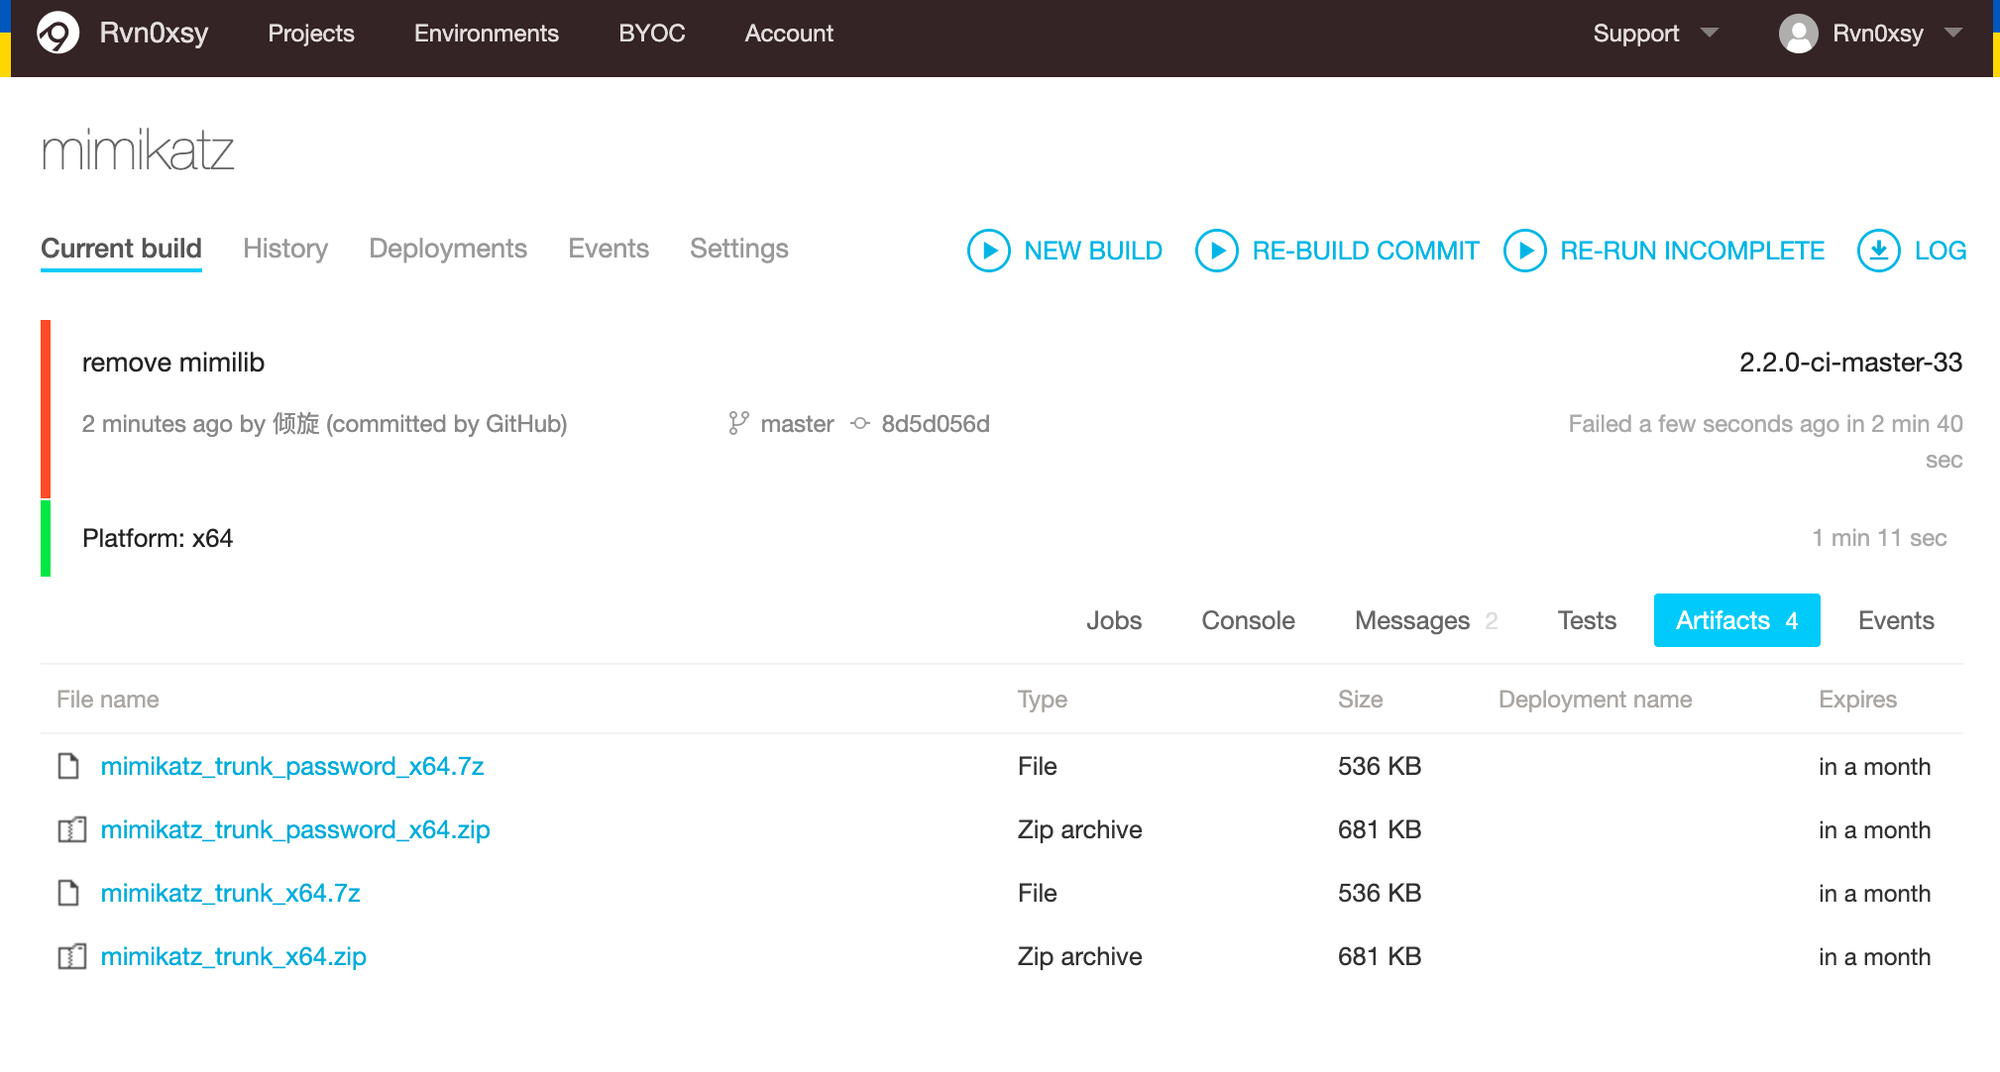The height and width of the screenshot is (1072, 2000).
Task: Click file icon beside mimikatz_trunk_password_x64.7z
Action: 69,766
